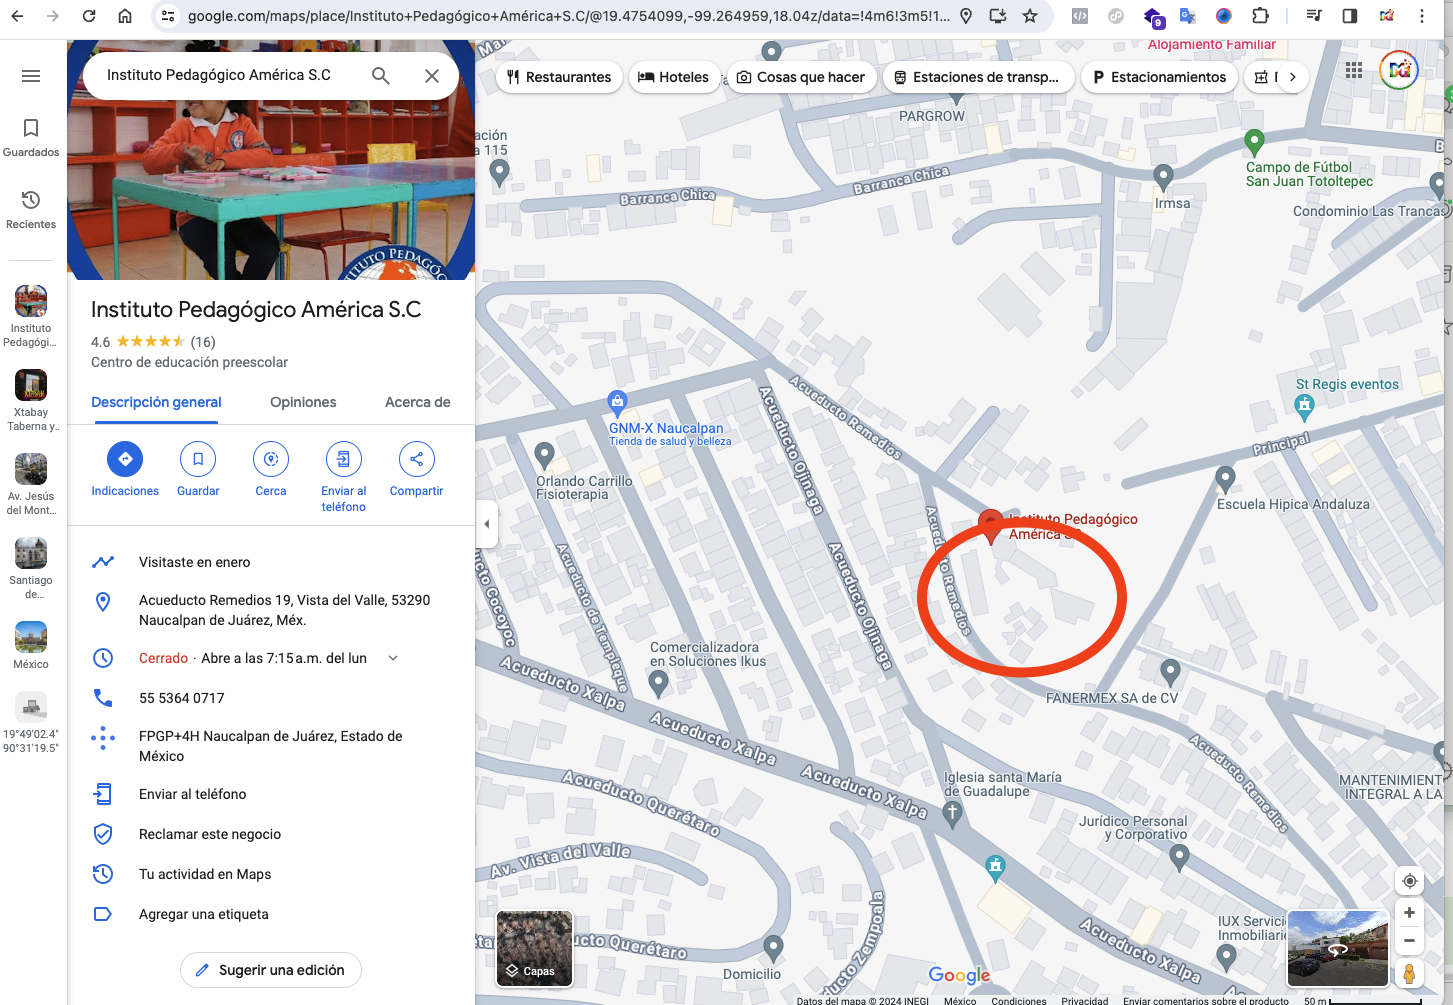The image size is (1453, 1005).
Task: Click the Pegman Street View icon
Action: point(1410,973)
